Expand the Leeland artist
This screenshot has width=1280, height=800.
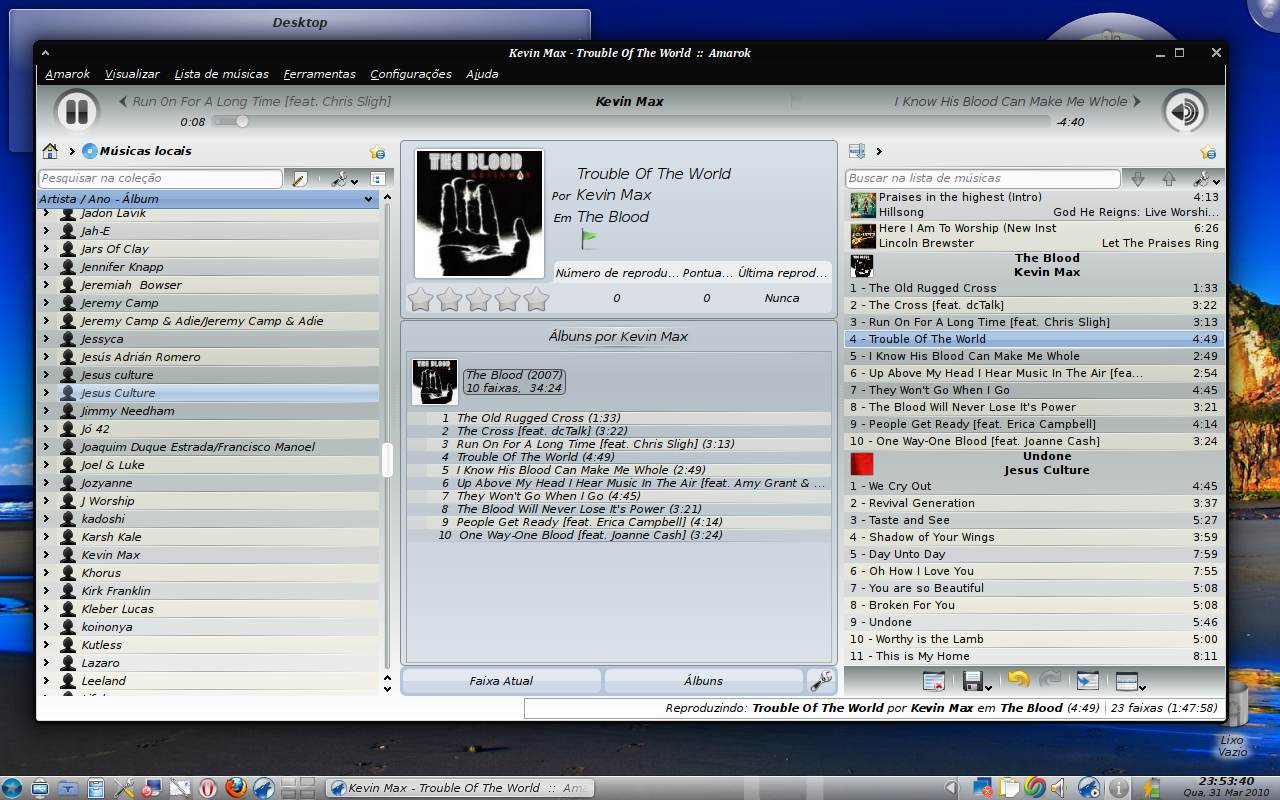tap(46, 681)
